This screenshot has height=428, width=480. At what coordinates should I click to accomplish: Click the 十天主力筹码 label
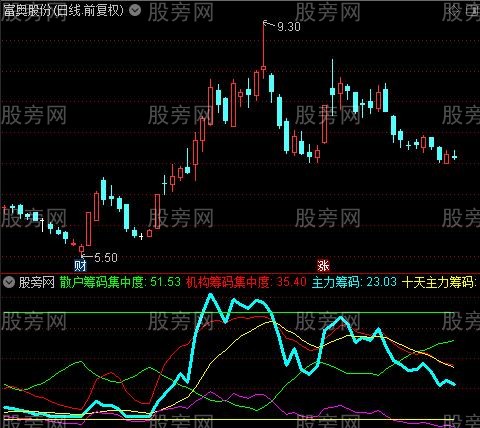(x=439, y=283)
